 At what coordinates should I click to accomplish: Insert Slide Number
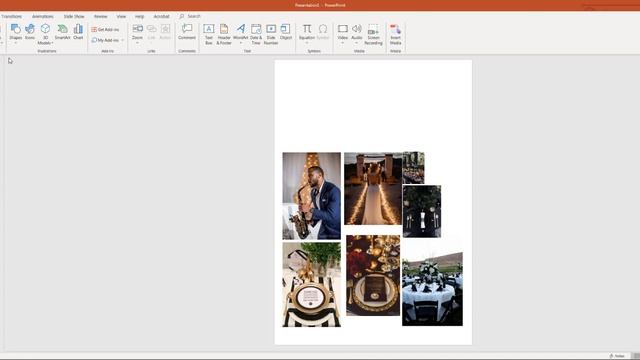(271, 34)
